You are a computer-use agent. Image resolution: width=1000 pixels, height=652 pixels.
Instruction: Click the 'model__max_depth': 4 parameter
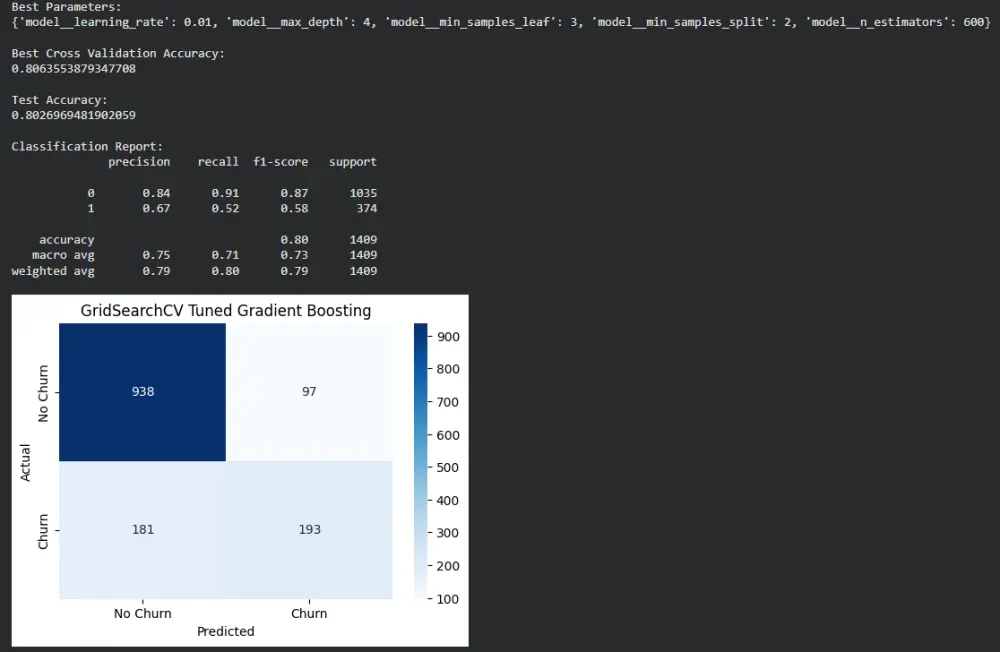299,22
